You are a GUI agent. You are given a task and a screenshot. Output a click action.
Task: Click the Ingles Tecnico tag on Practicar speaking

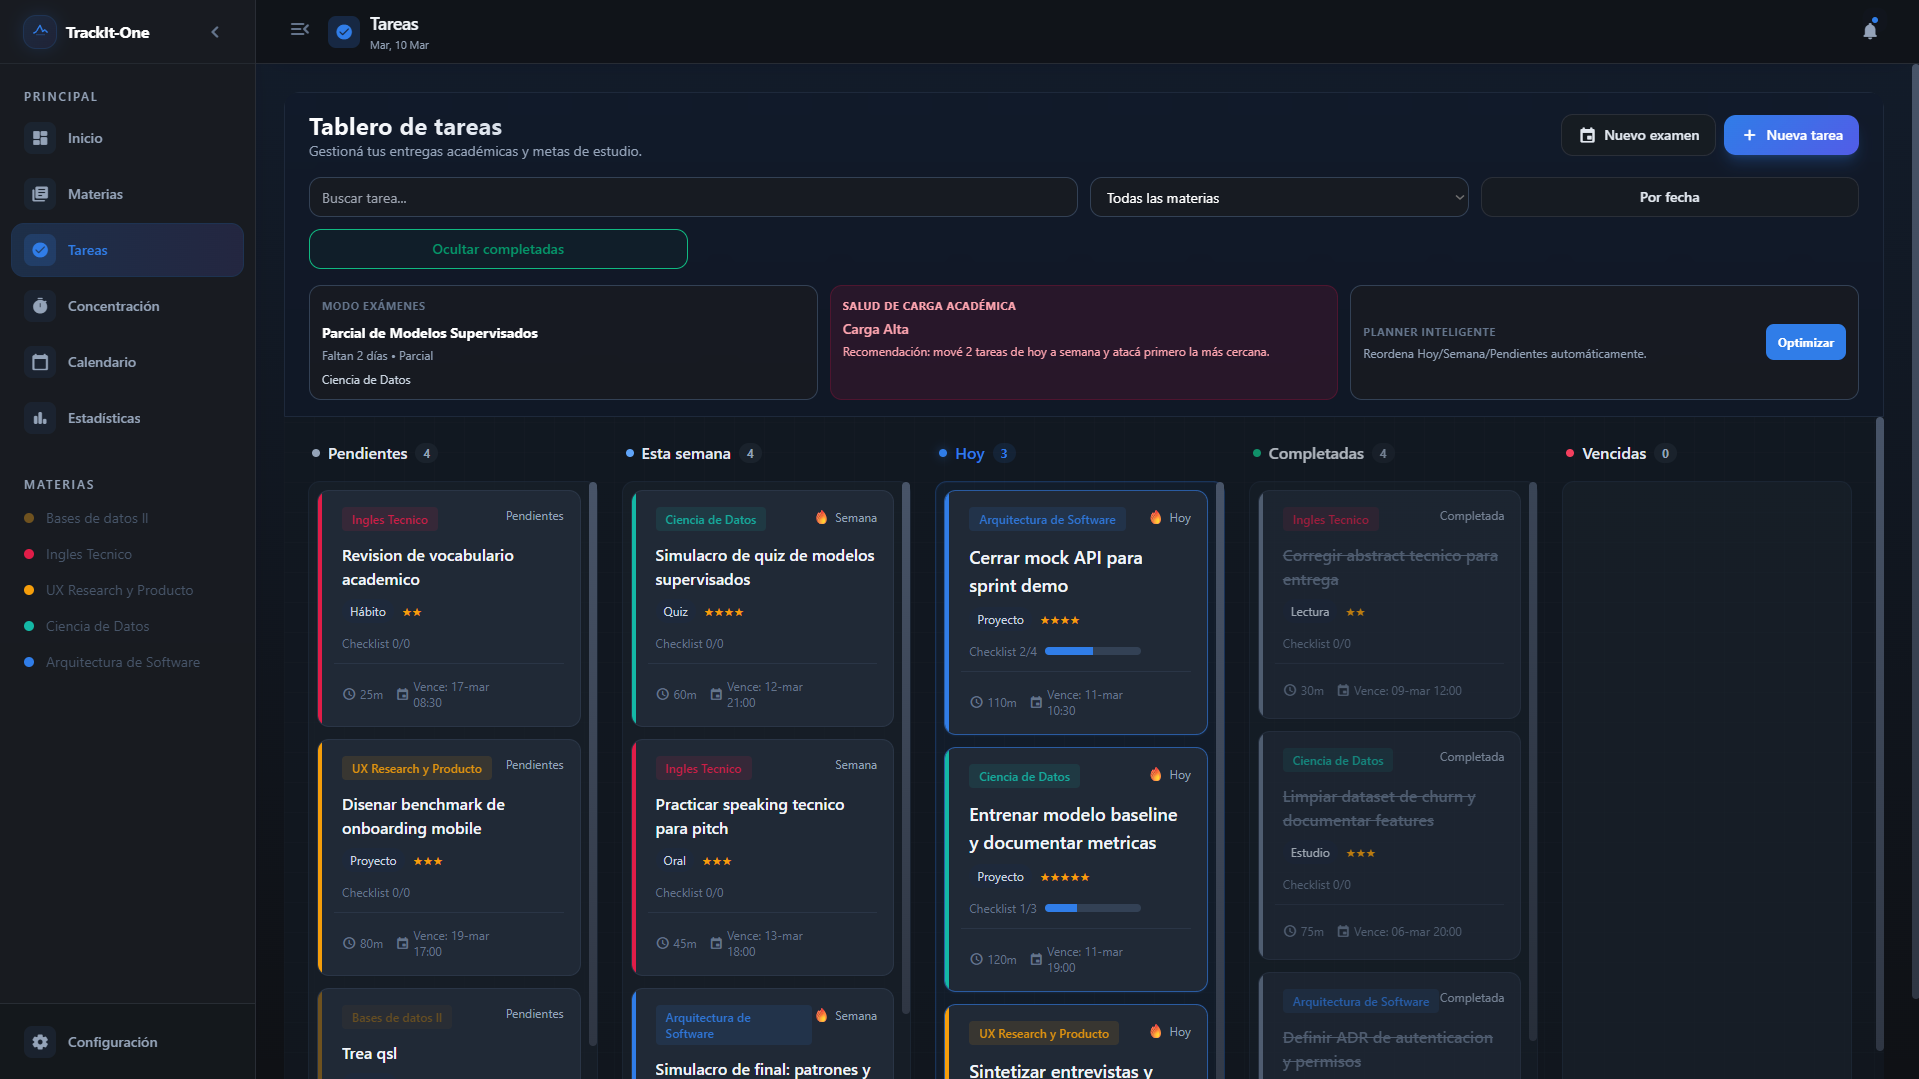point(703,768)
